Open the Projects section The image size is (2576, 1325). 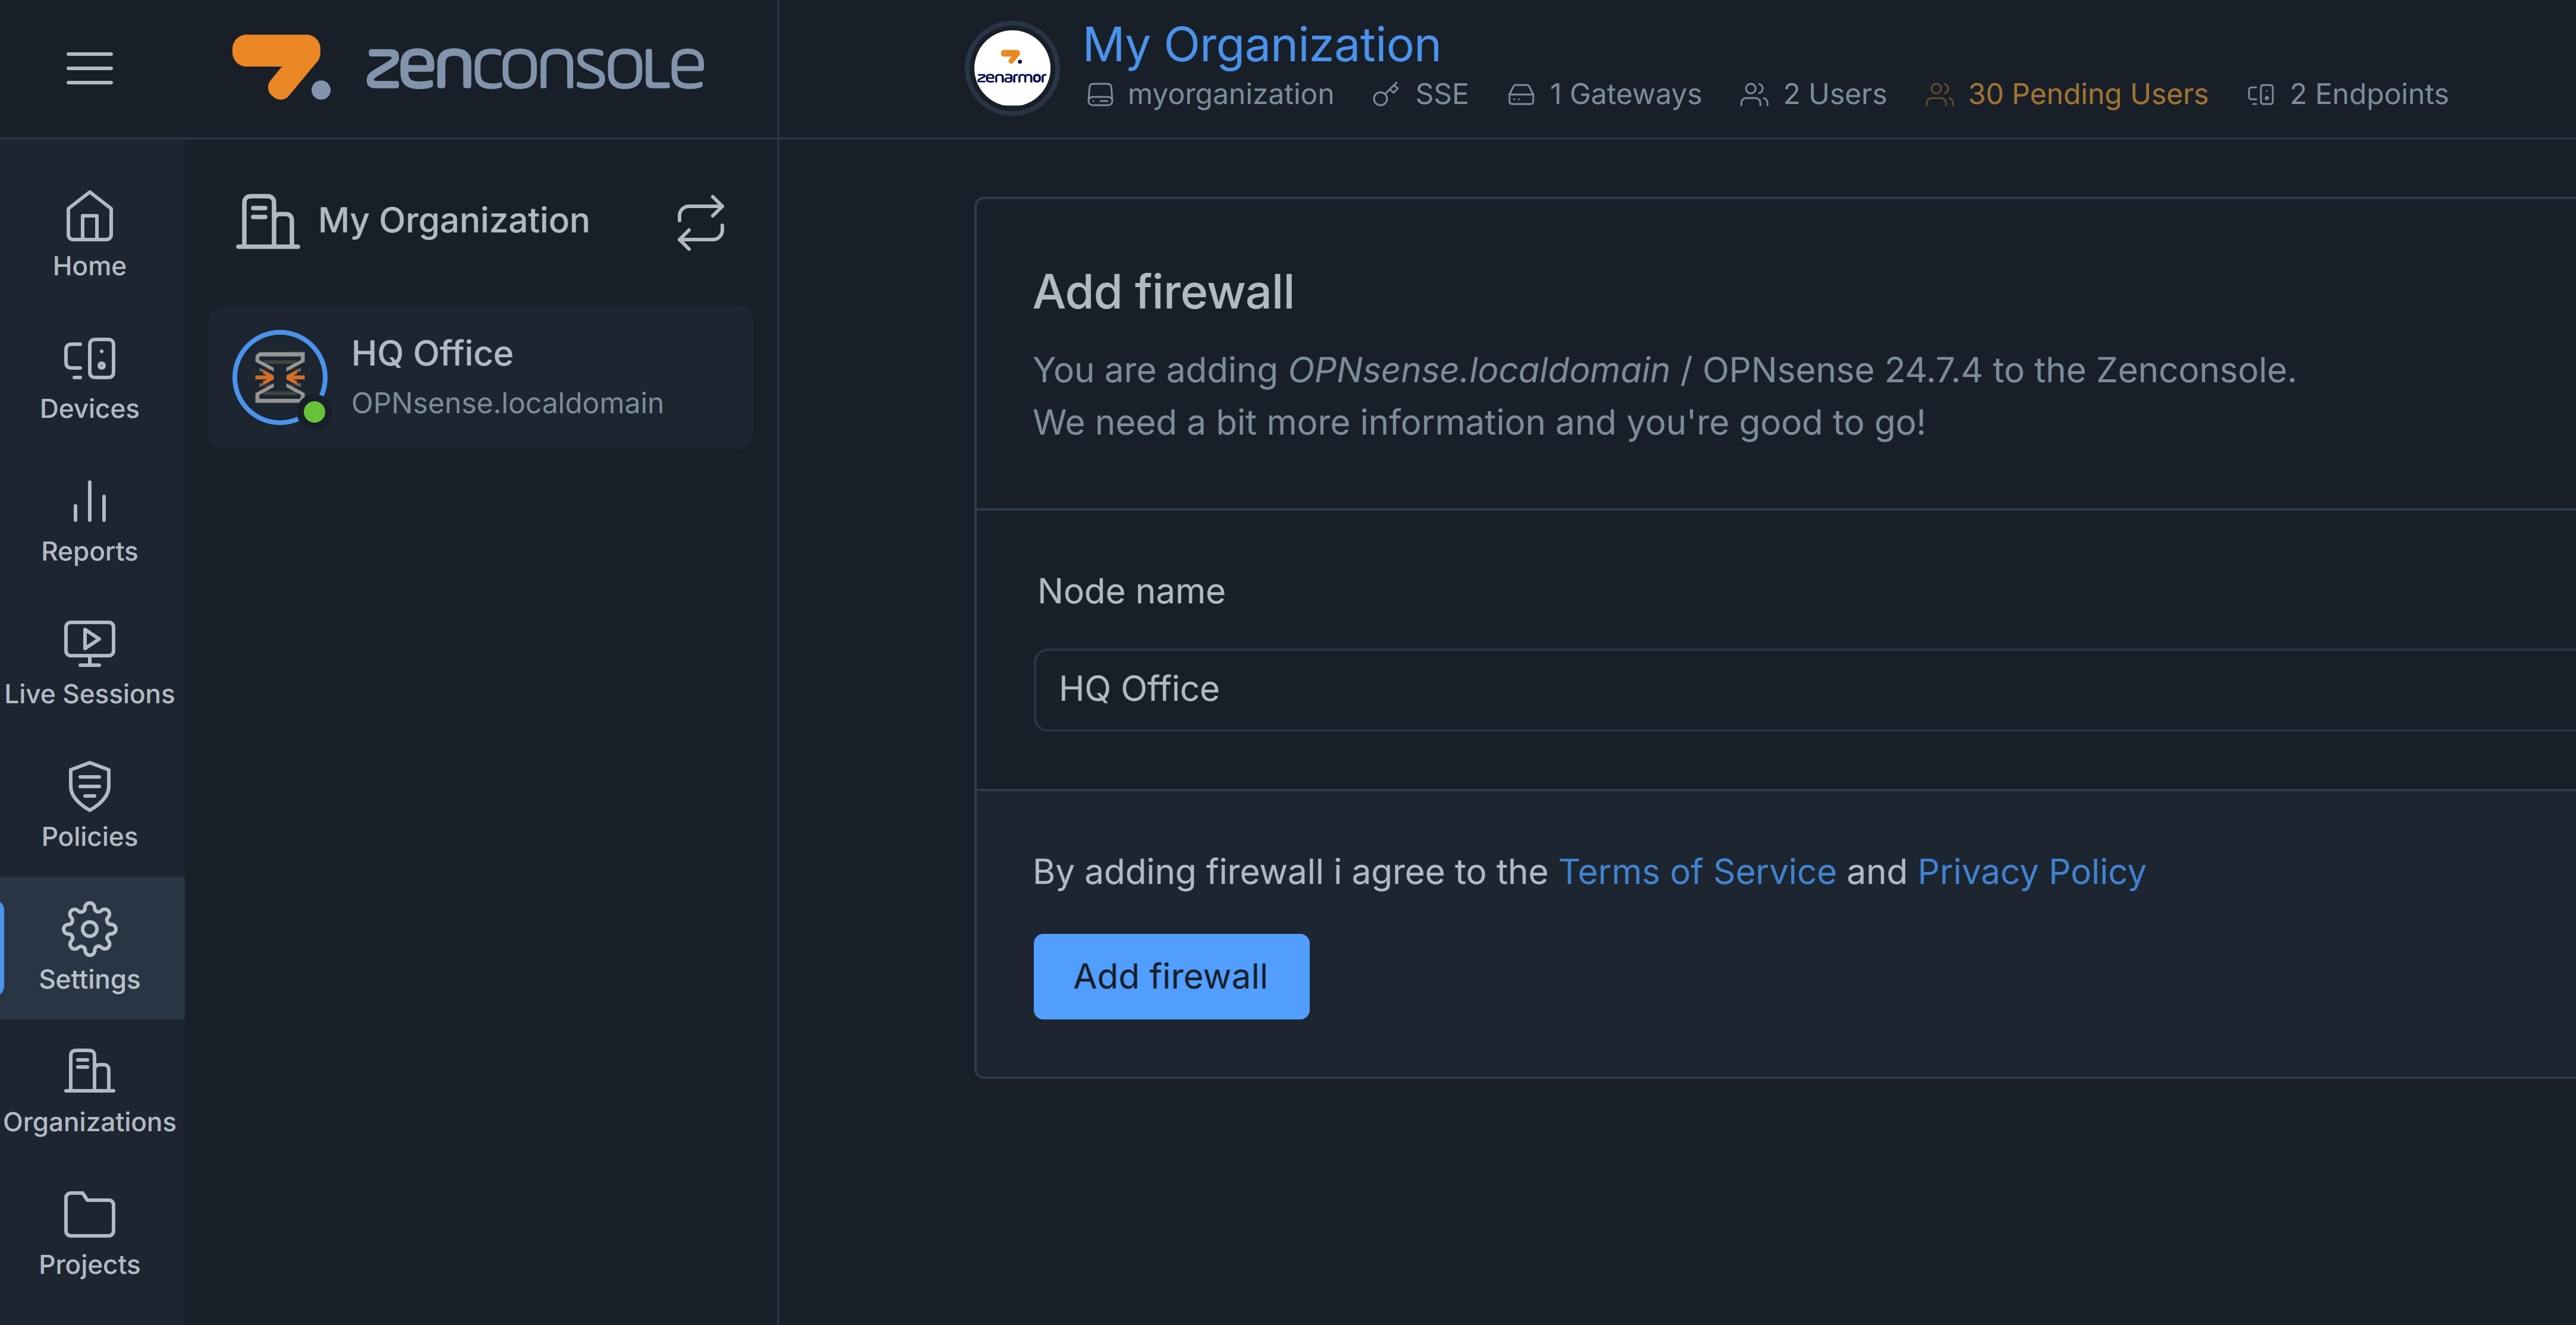click(x=90, y=1234)
